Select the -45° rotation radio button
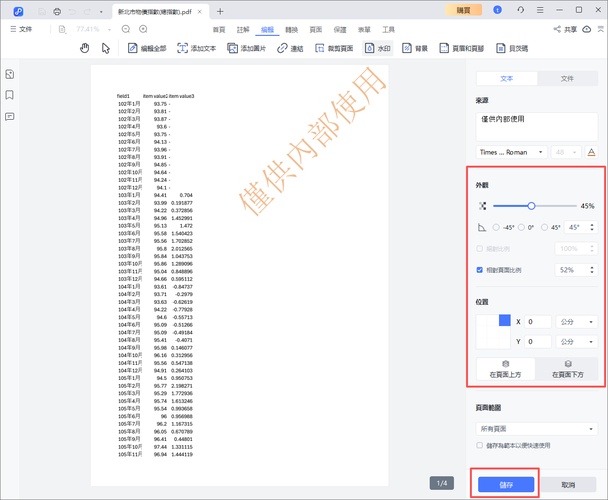The width and height of the screenshot is (608, 500). coord(497,227)
